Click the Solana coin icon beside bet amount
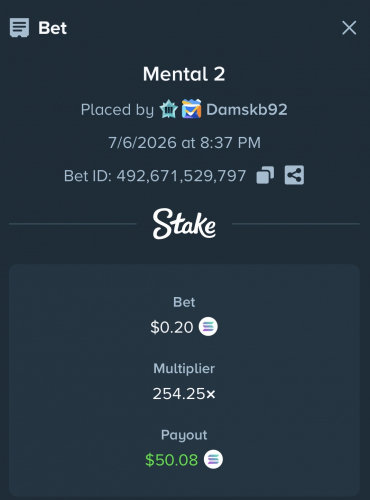Image resolution: width=370 pixels, height=500 pixels. pos(208,327)
